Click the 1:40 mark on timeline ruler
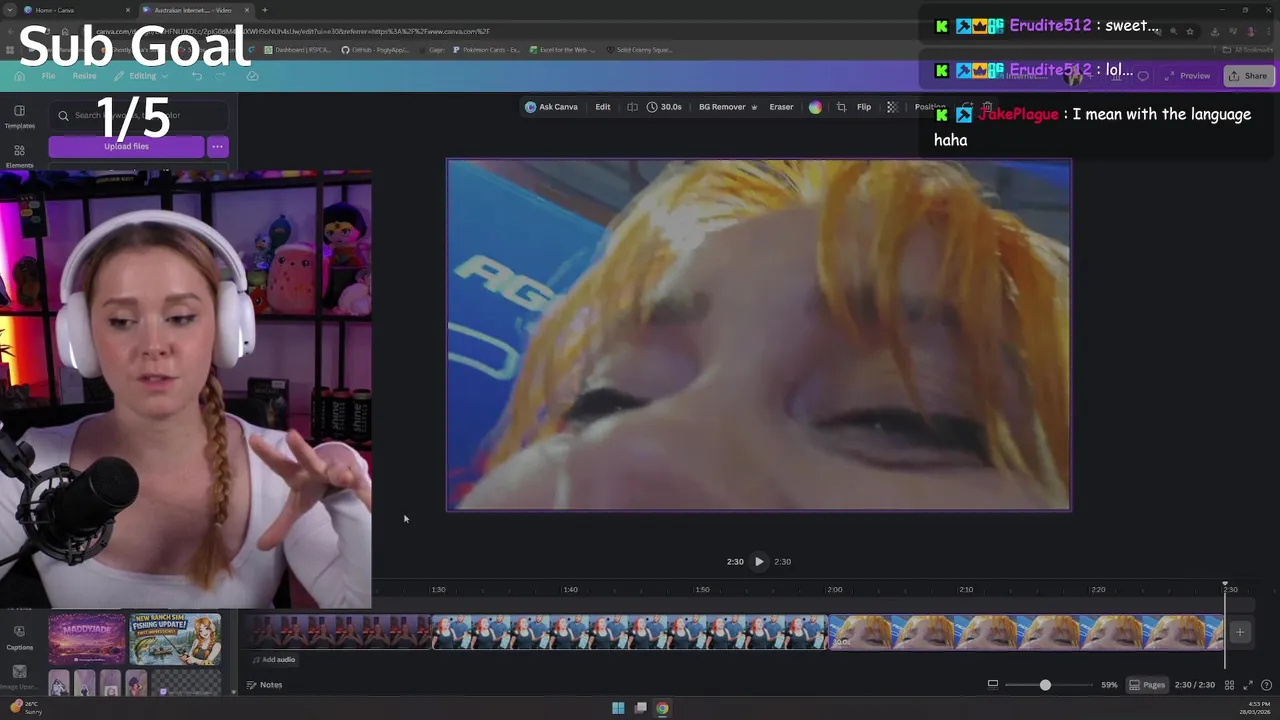This screenshot has height=720, width=1280. click(570, 590)
